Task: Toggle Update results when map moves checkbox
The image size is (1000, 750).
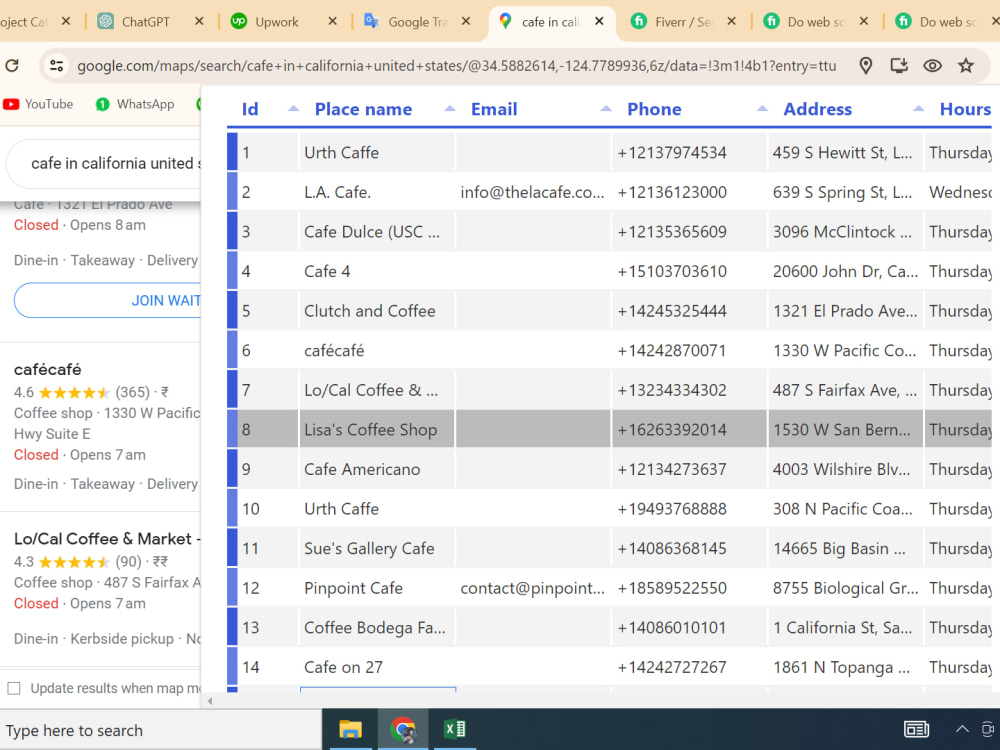Action: point(14,688)
